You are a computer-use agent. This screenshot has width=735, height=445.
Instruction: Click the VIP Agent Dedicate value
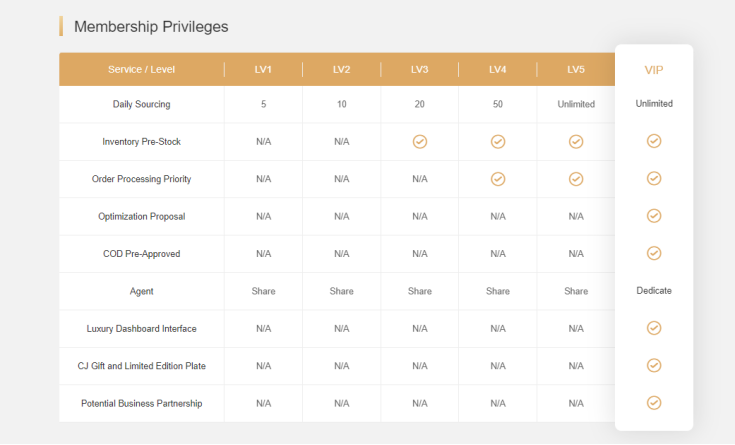654,291
